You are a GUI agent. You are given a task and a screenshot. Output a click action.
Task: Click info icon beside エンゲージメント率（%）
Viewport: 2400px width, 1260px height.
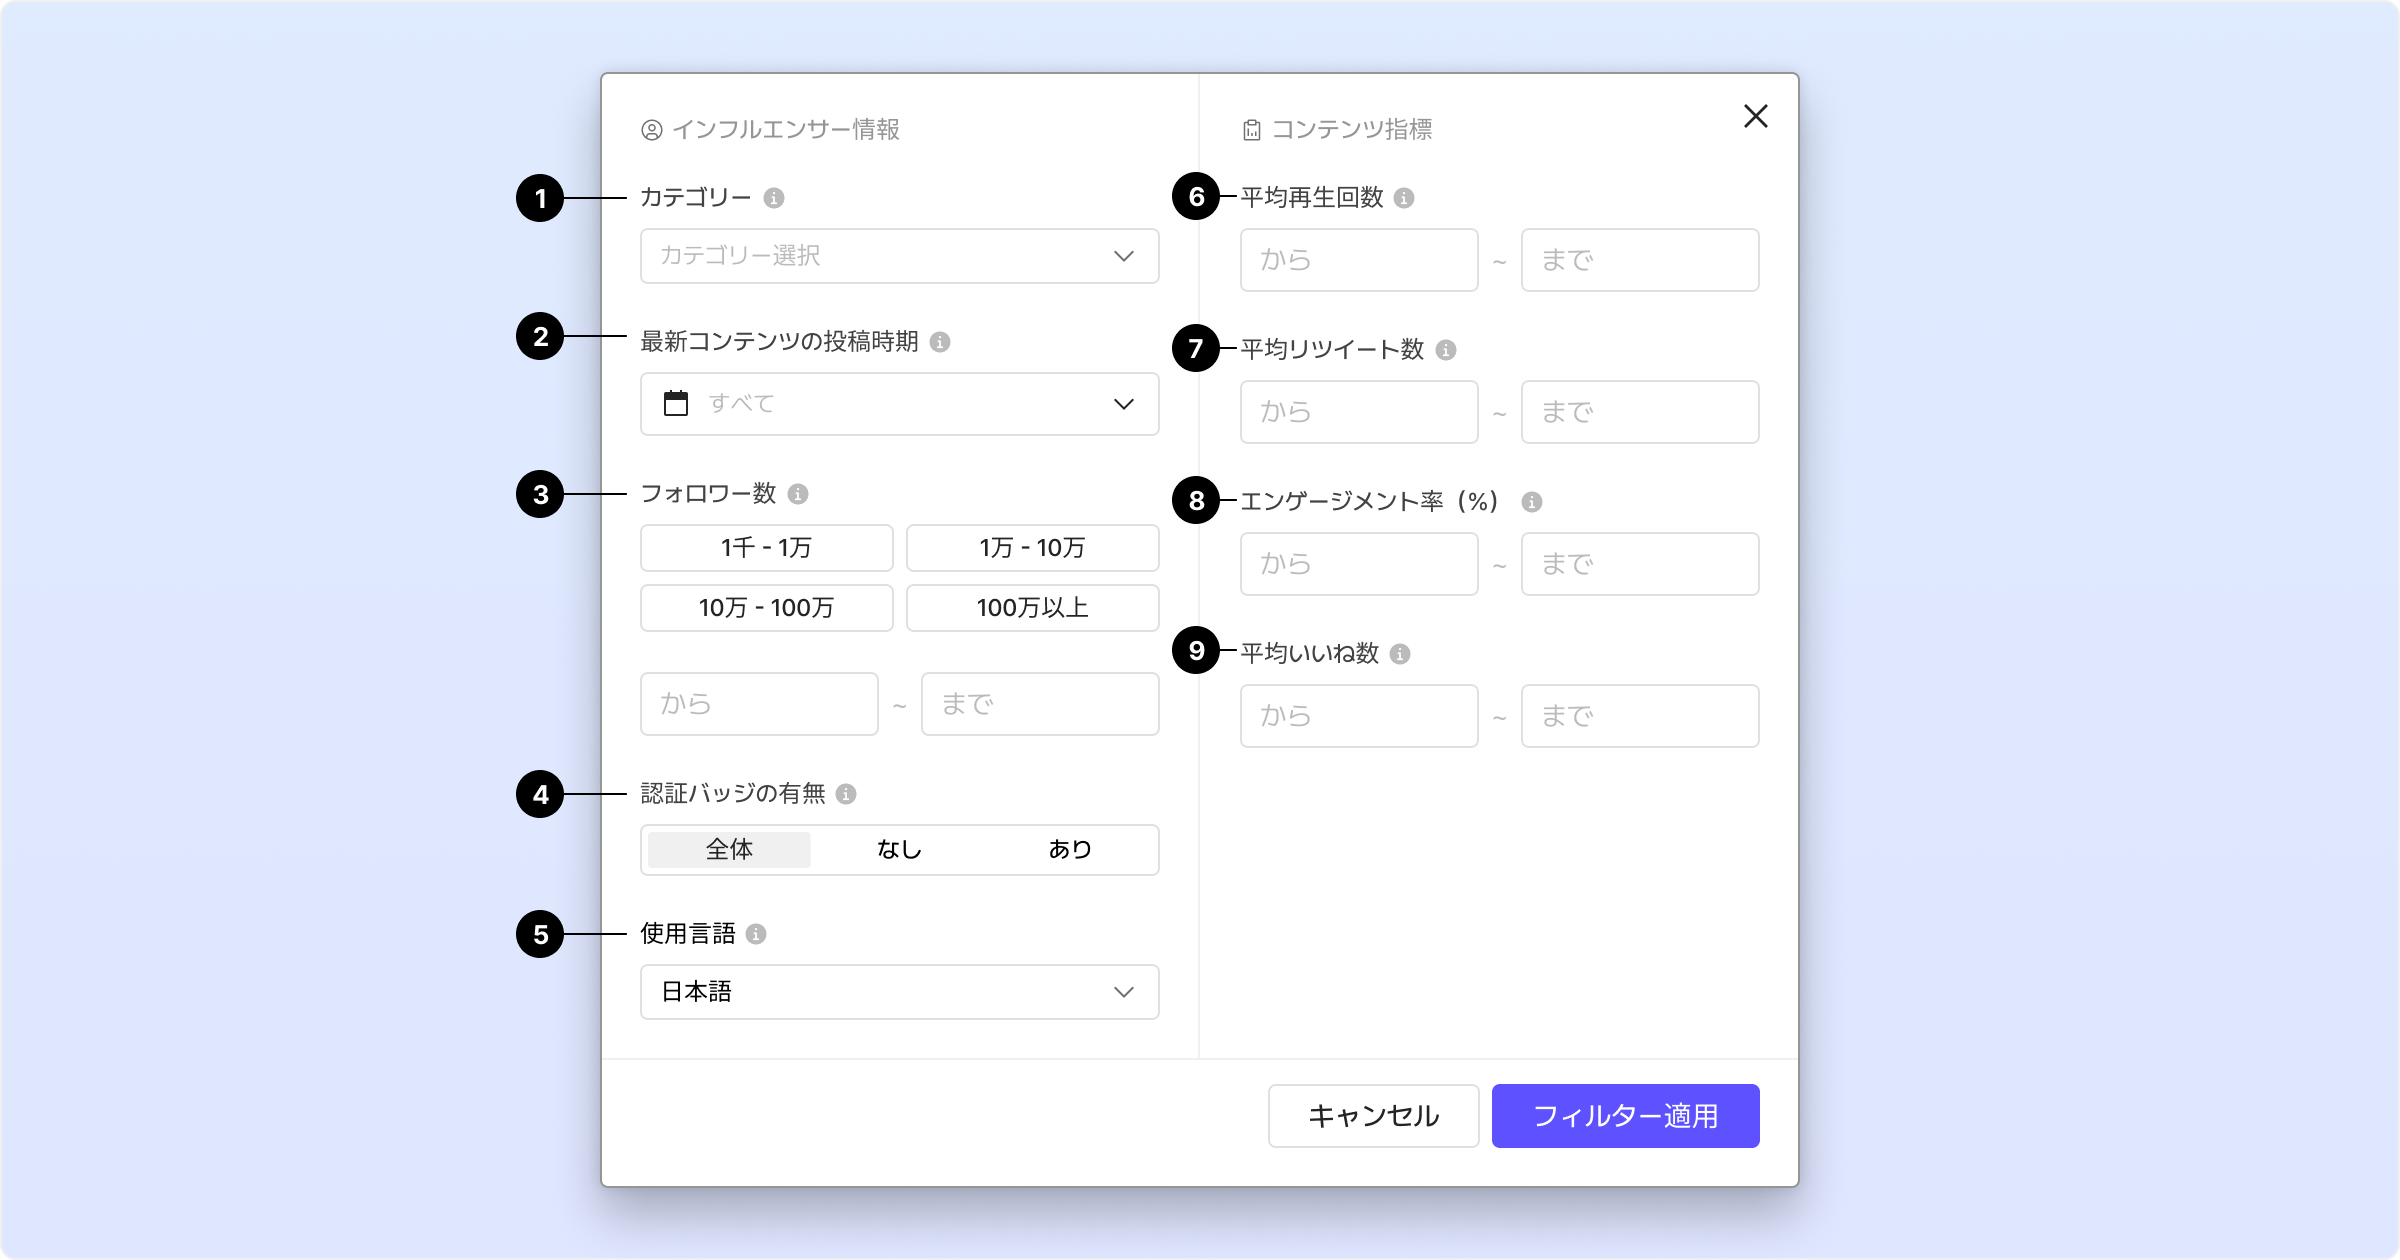[1532, 502]
